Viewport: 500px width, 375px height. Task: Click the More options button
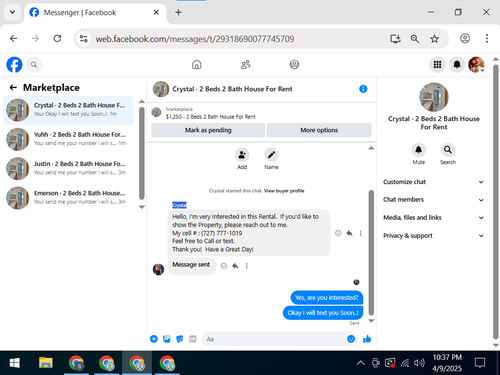(x=319, y=130)
